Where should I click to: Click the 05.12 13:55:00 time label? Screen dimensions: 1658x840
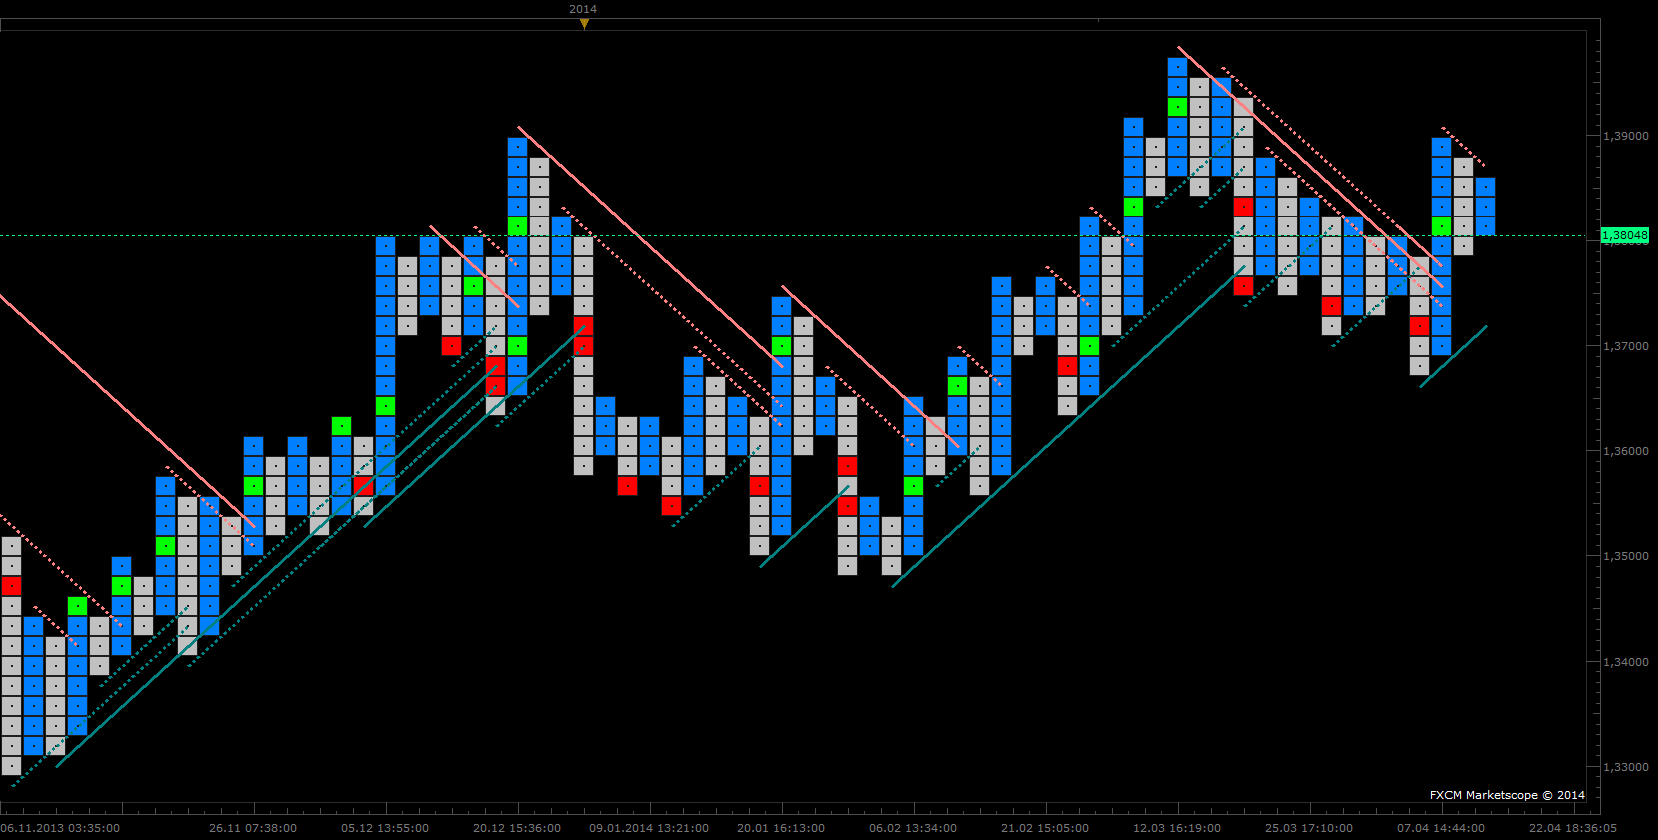point(385,828)
